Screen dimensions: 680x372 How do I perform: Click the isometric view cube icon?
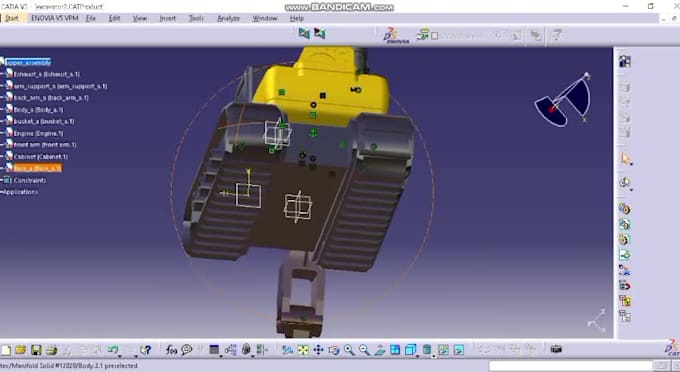[410, 349]
